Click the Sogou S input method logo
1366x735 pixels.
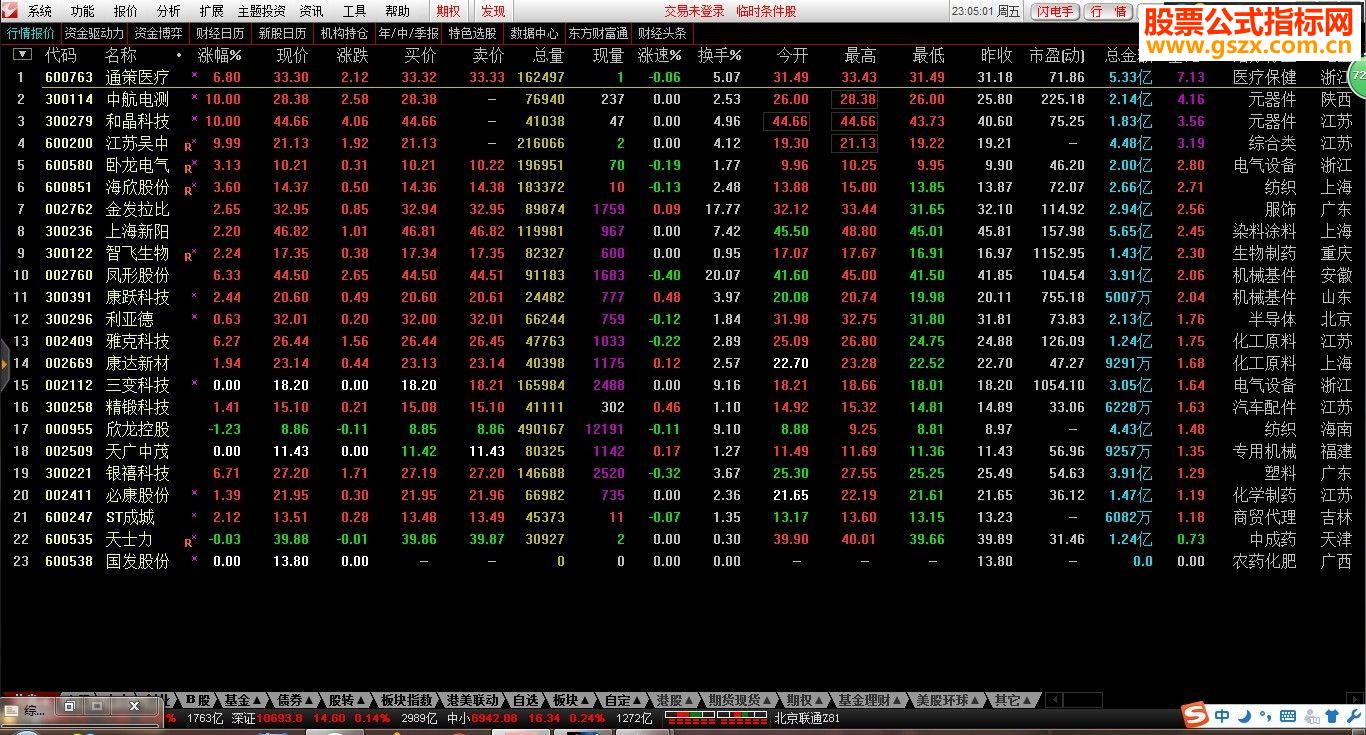[x=1194, y=715]
